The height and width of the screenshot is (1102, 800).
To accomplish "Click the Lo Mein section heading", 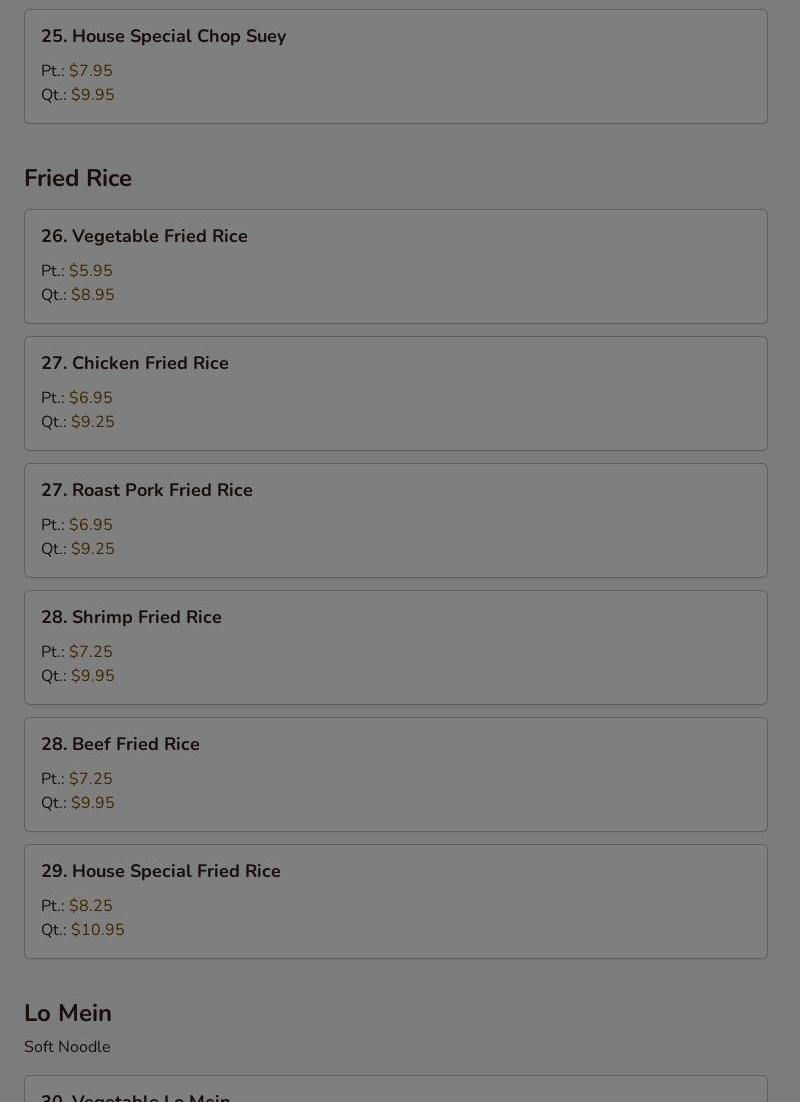I will [68, 1013].
